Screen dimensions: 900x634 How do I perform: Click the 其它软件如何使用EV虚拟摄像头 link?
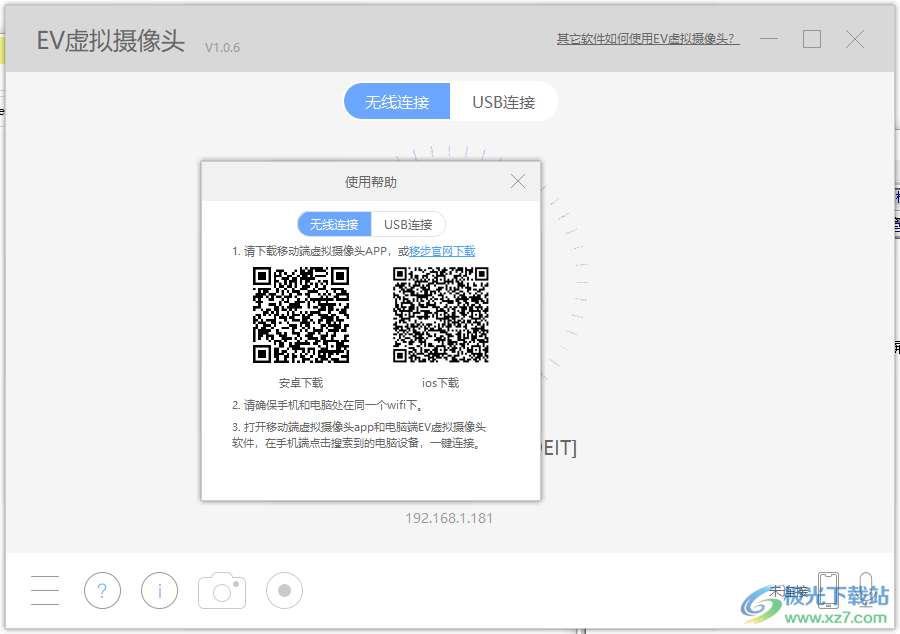pos(647,38)
